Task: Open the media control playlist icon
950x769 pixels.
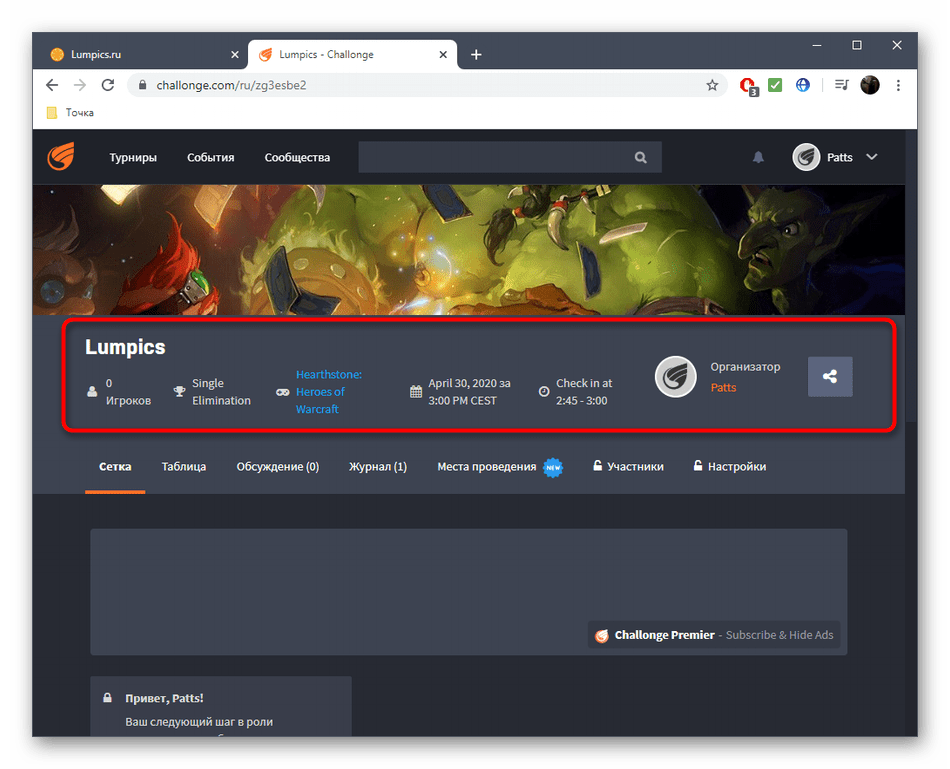Action: point(842,85)
